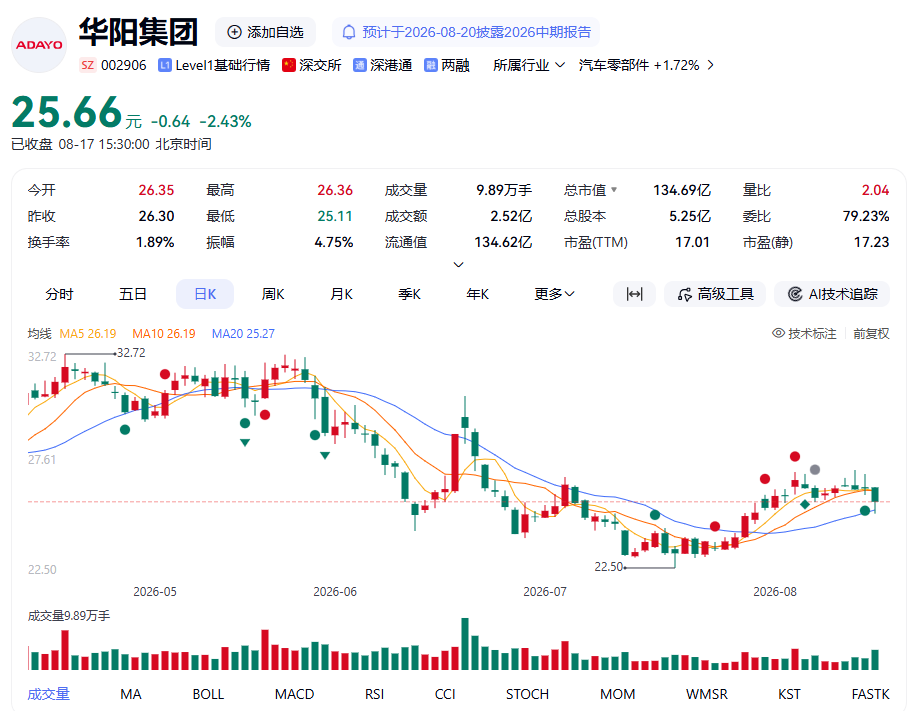Click the Level1基础行情 label
Image resolution: width=909 pixels, height=711 pixels.
click(x=223, y=65)
